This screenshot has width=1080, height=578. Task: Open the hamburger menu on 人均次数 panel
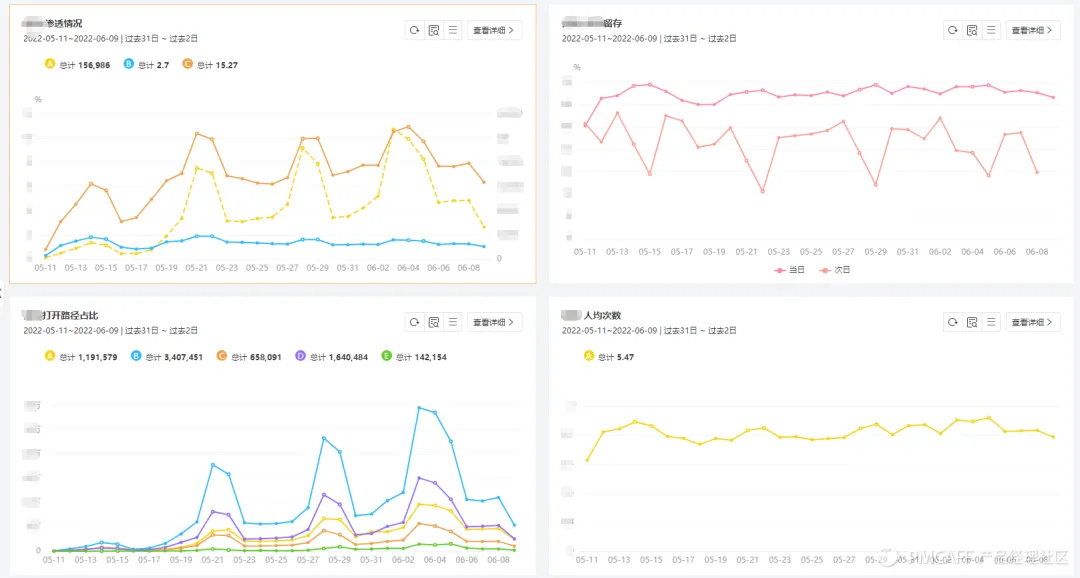(x=989, y=321)
